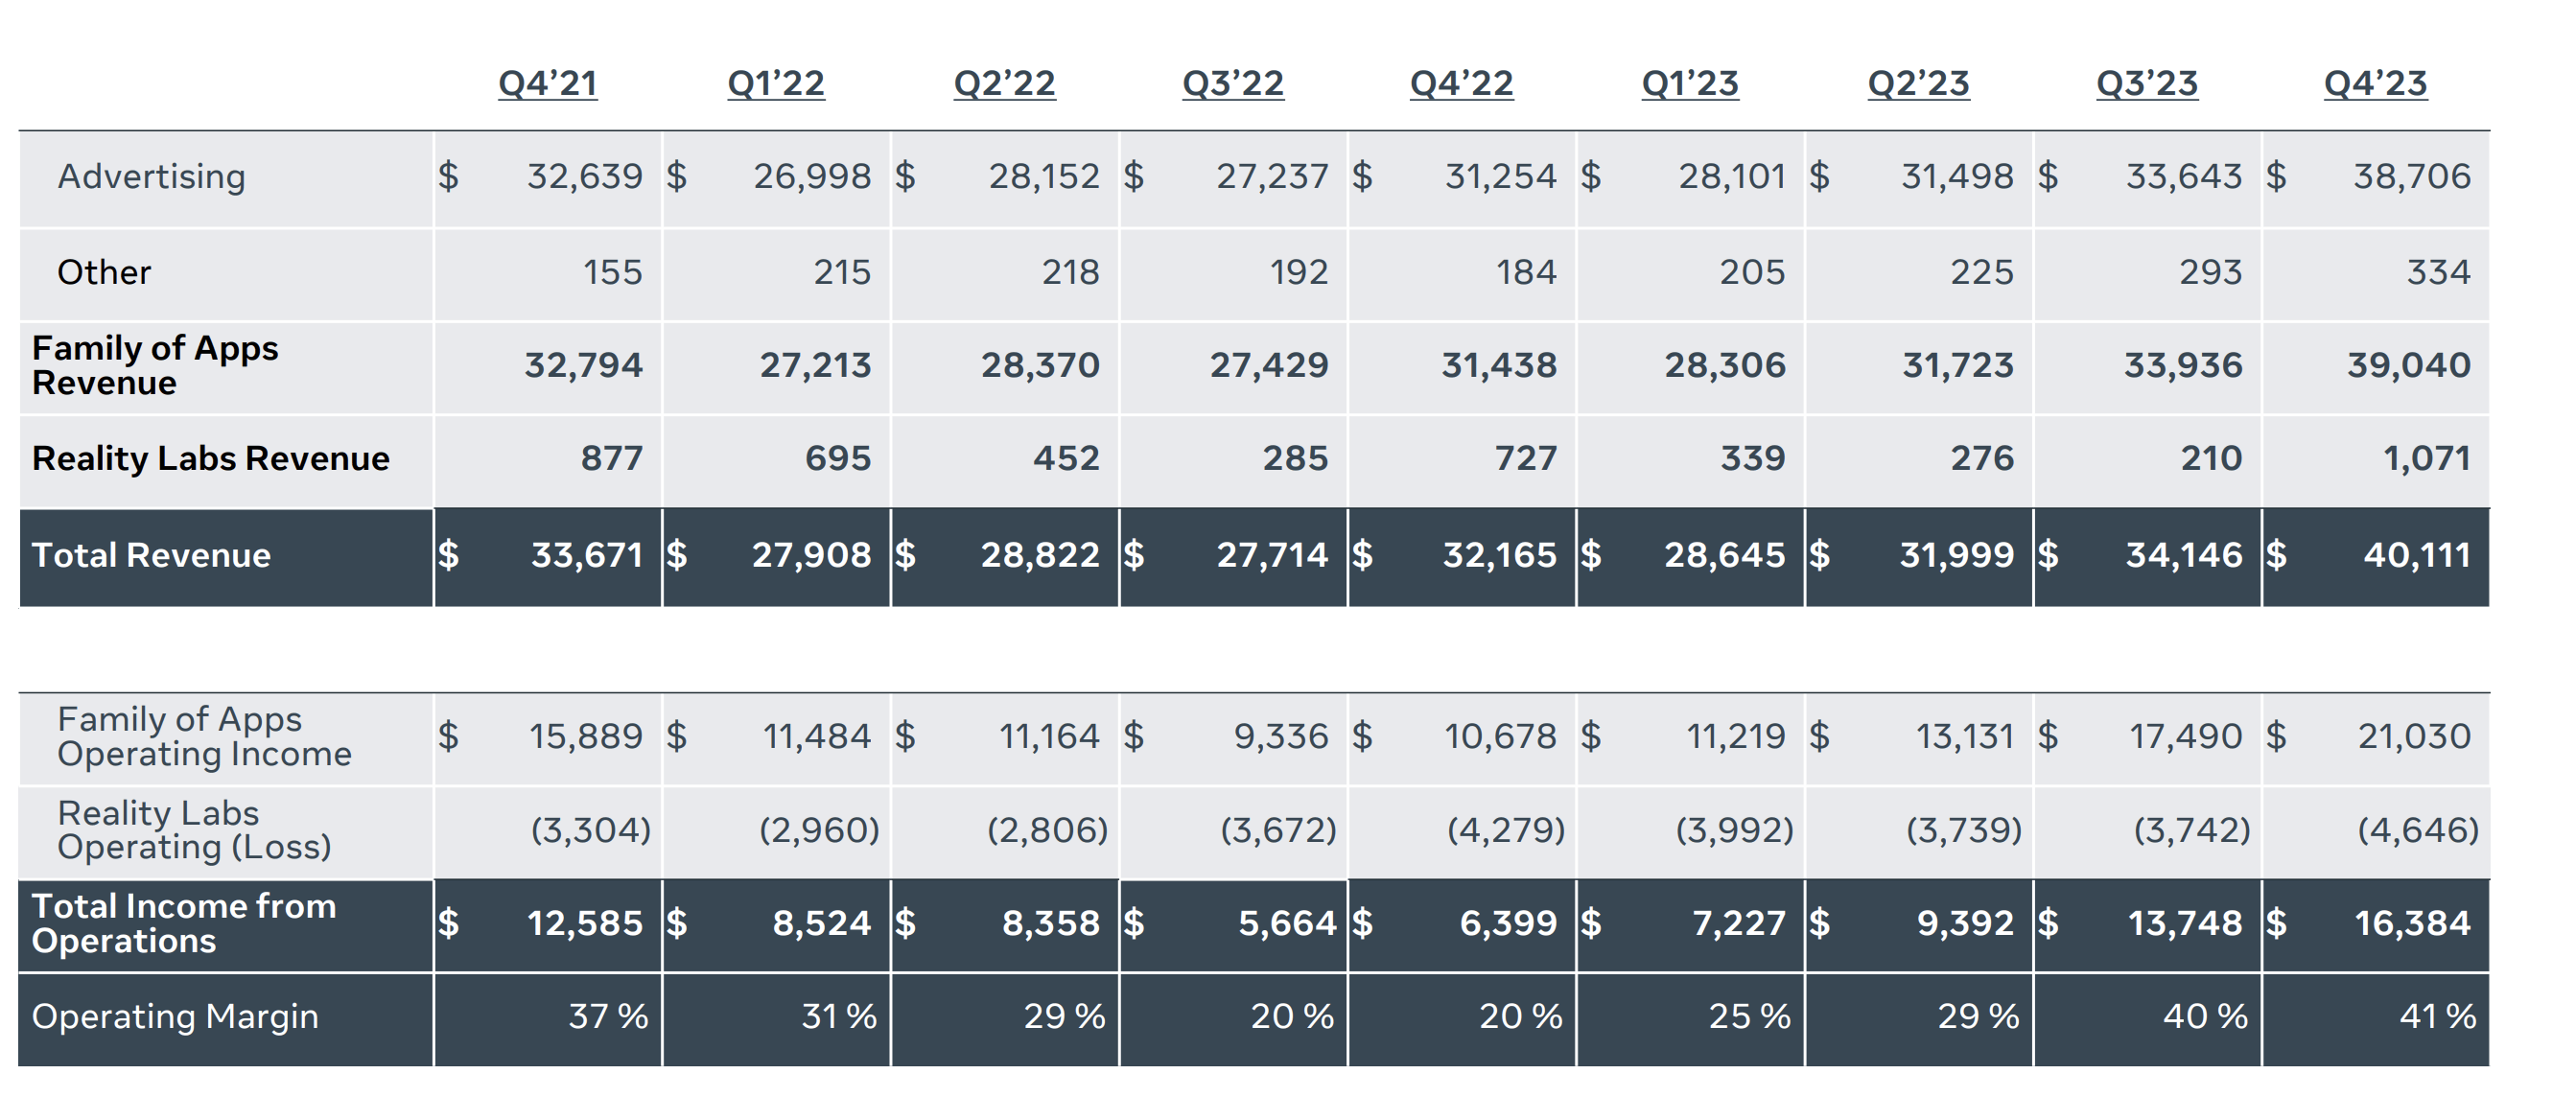Click the Q3'22 column header
The height and width of the screenshot is (1097, 2576).
click(1232, 83)
